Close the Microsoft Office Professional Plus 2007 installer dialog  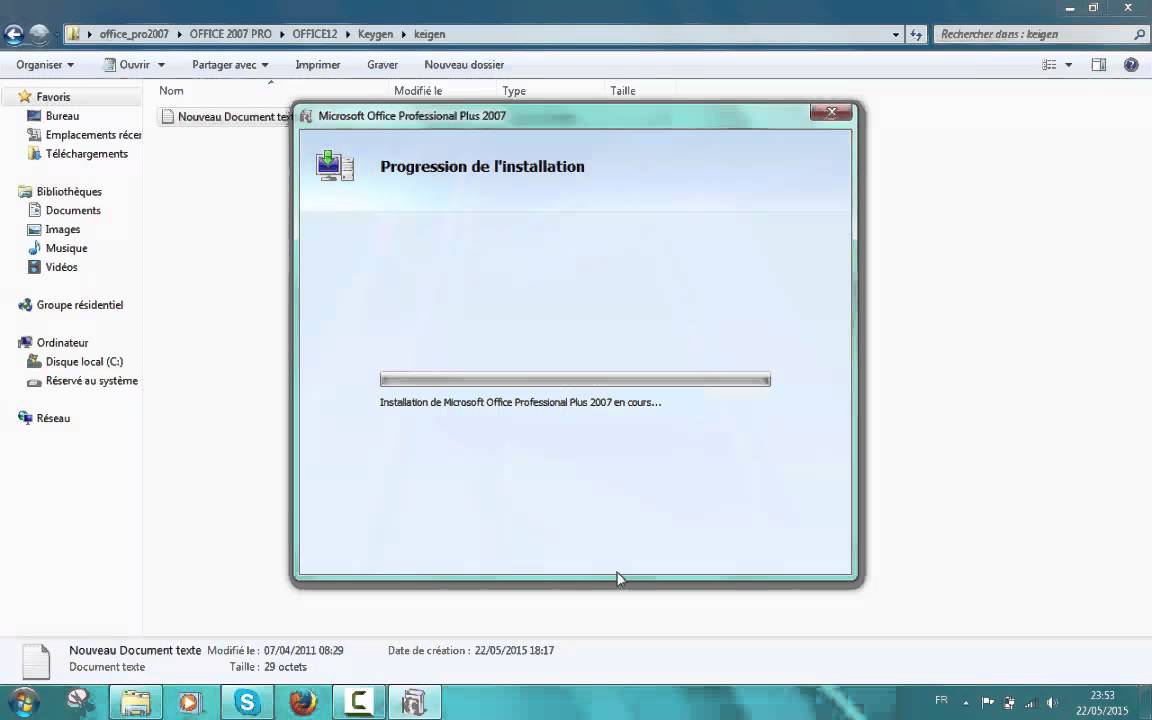coord(831,112)
